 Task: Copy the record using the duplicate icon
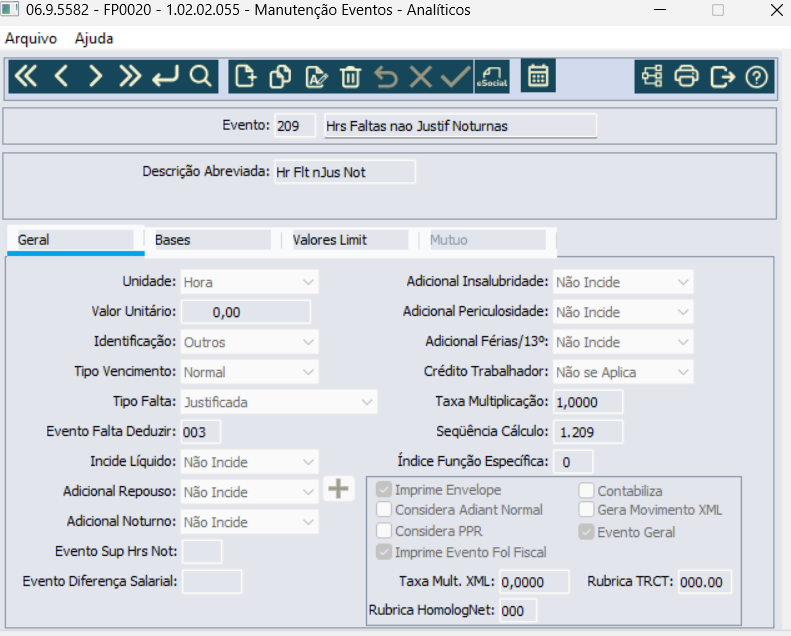click(280, 77)
